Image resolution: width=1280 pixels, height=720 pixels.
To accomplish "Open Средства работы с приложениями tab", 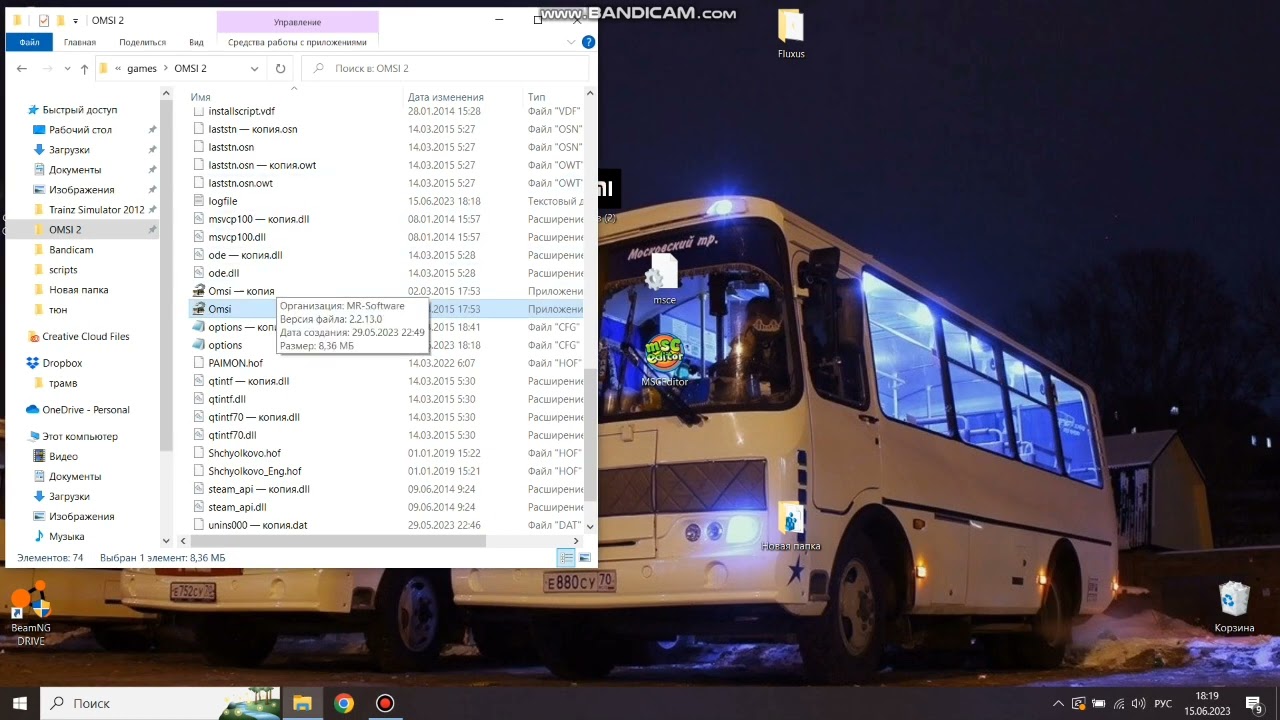I will click(297, 42).
